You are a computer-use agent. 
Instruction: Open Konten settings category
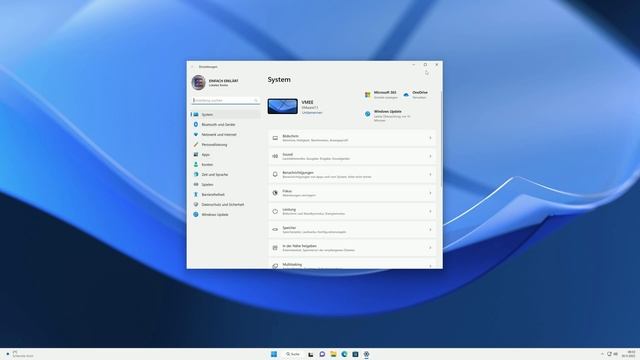(225, 164)
